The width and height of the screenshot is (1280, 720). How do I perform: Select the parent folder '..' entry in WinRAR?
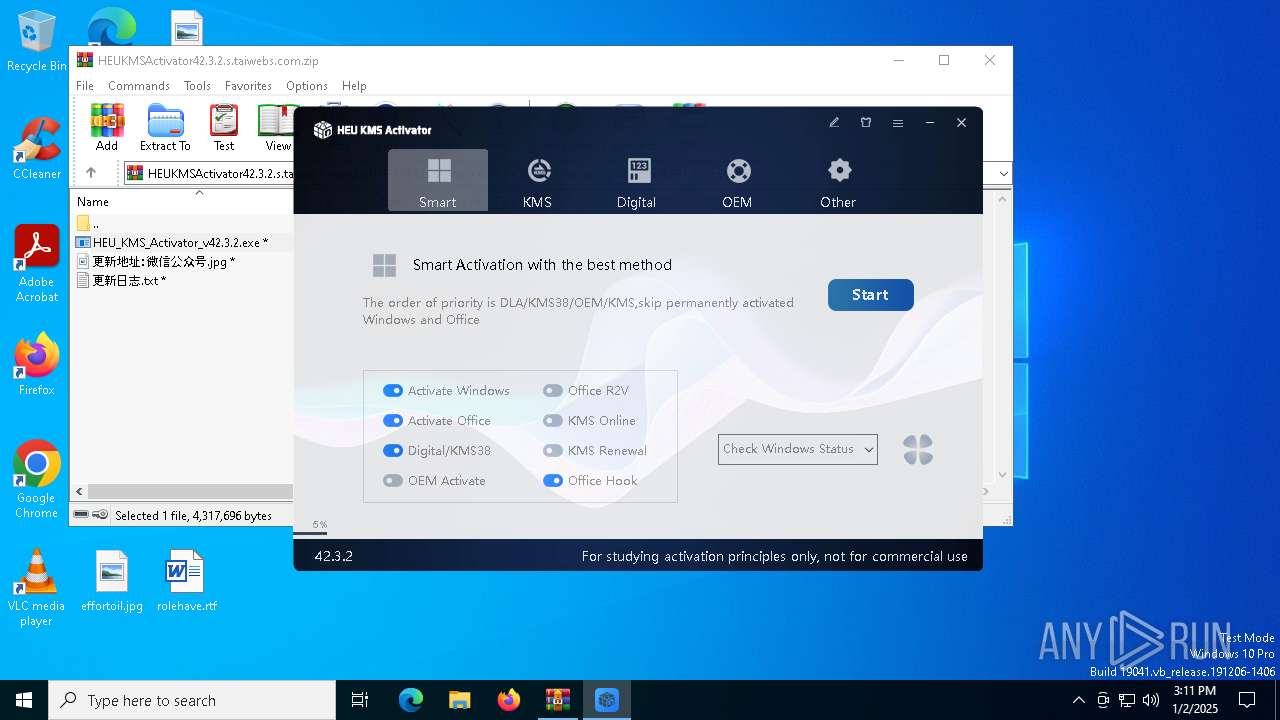pyautogui.click(x=87, y=223)
